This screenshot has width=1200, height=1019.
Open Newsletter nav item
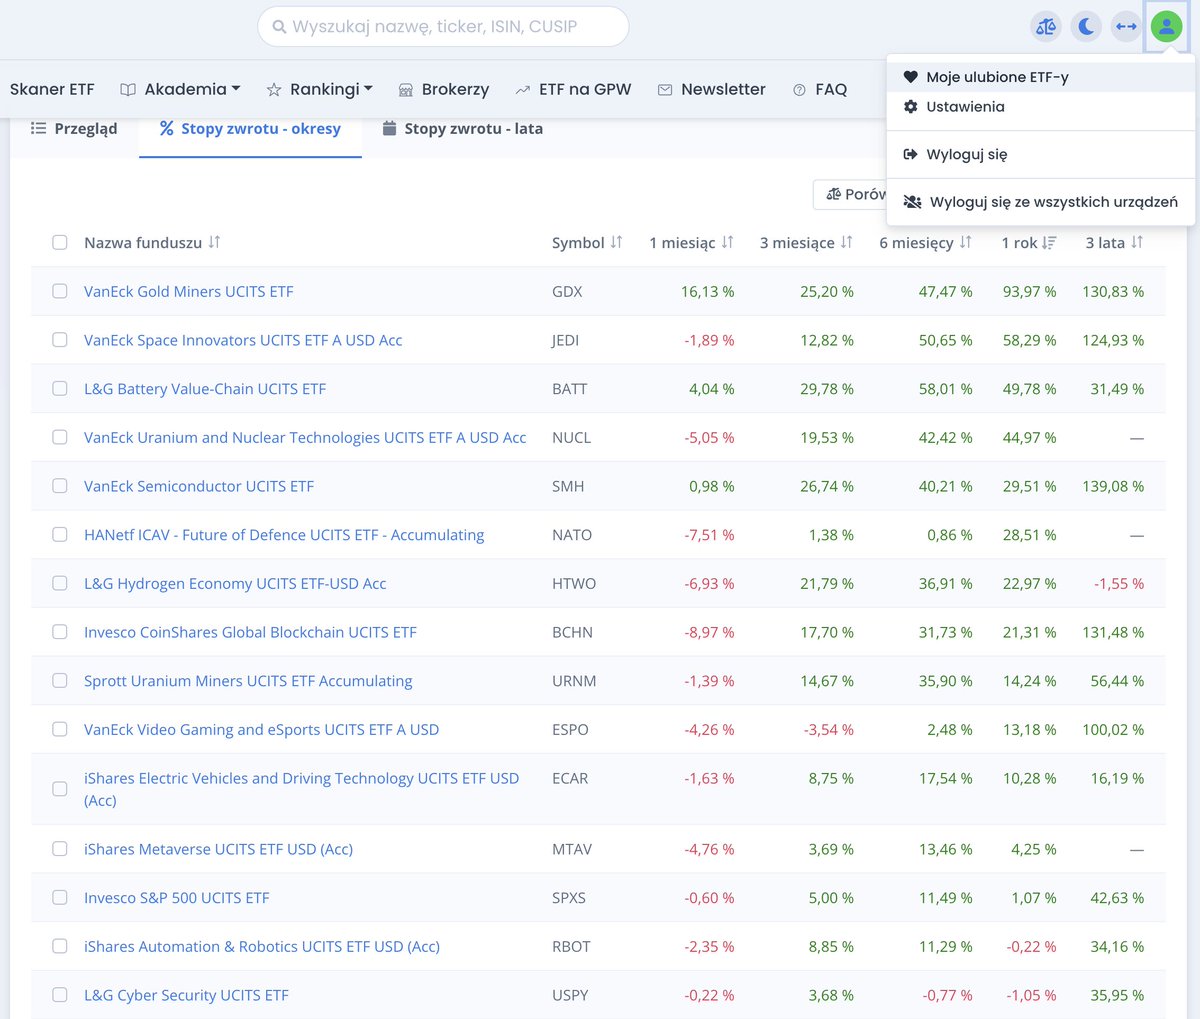pyautogui.click(x=712, y=89)
